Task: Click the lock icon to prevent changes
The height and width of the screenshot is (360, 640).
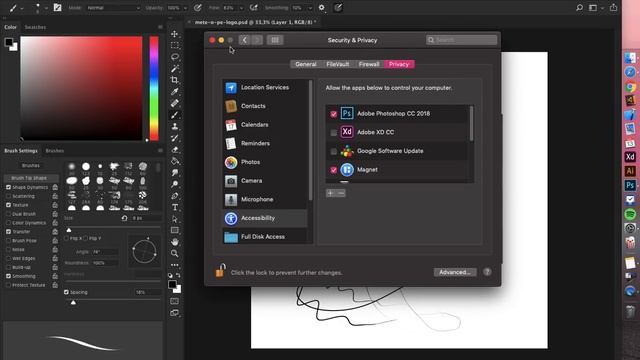Action: (x=220, y=270)
